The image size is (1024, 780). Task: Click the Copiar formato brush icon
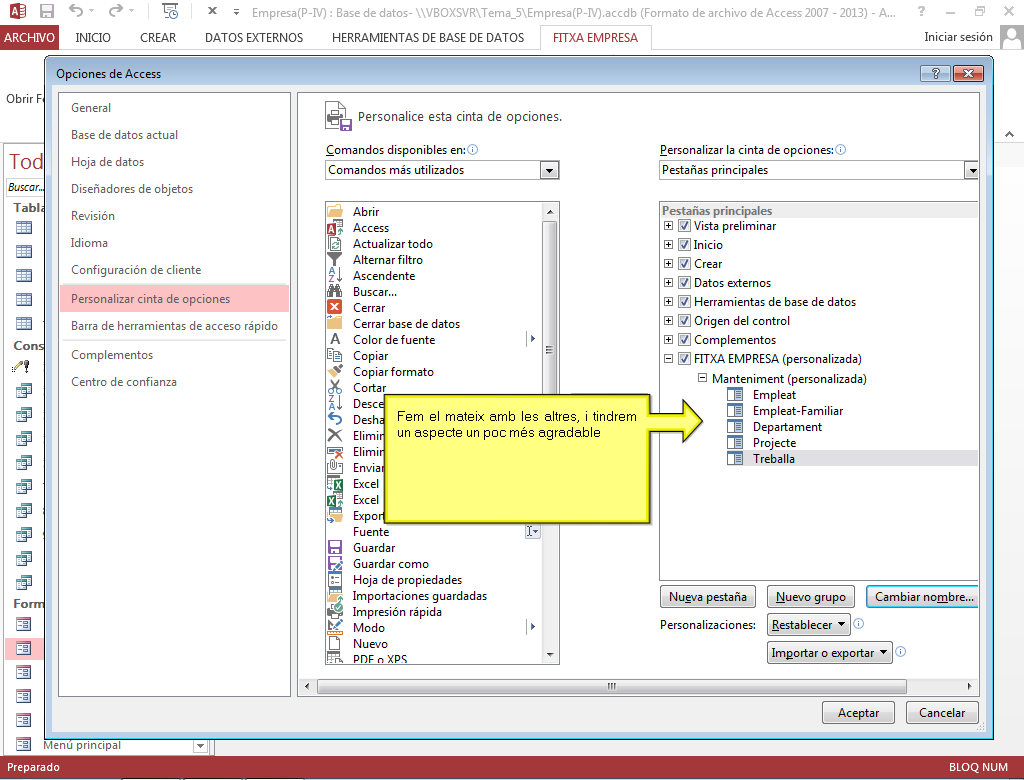click(334, 371)
